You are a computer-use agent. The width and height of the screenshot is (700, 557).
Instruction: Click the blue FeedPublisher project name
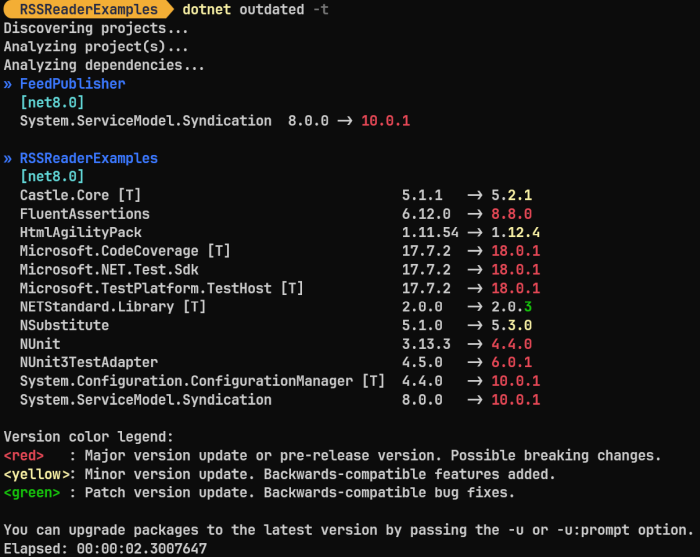coord(72,84)
